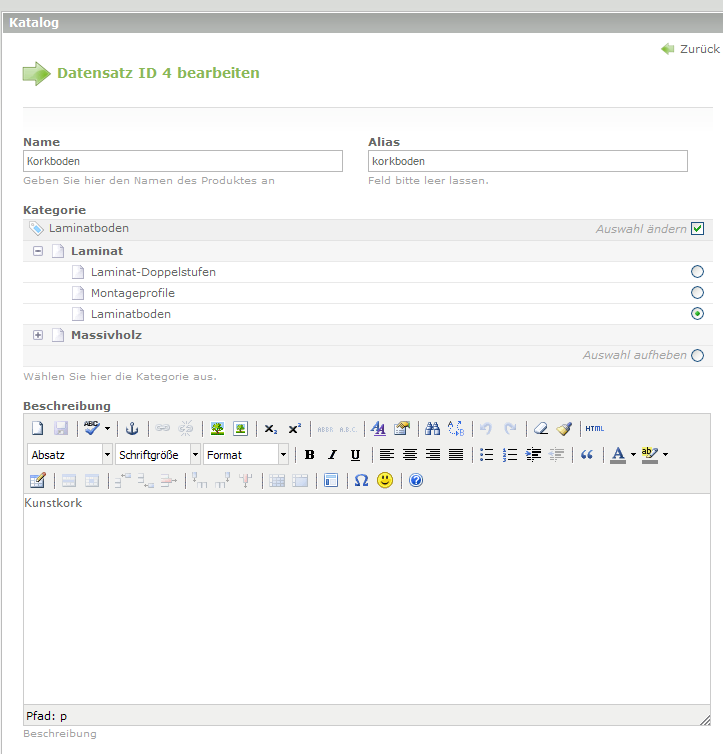Click the HTML source edit icon

(595, 429)
